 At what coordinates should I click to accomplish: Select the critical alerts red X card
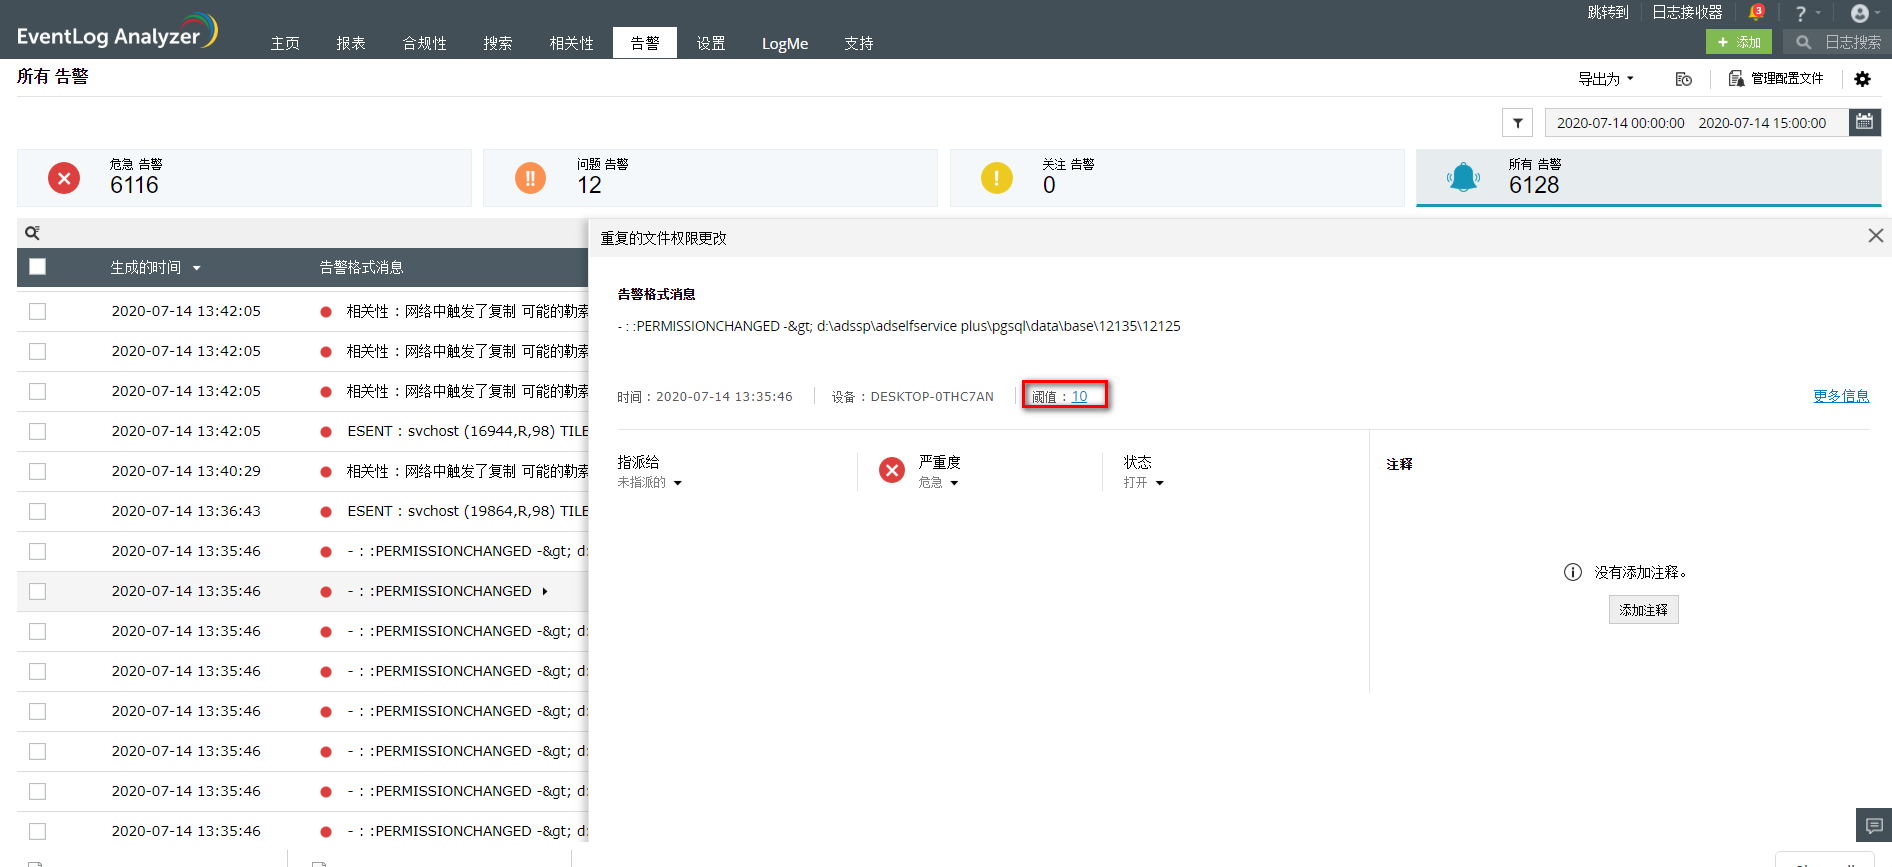click(x=244, y=178)
